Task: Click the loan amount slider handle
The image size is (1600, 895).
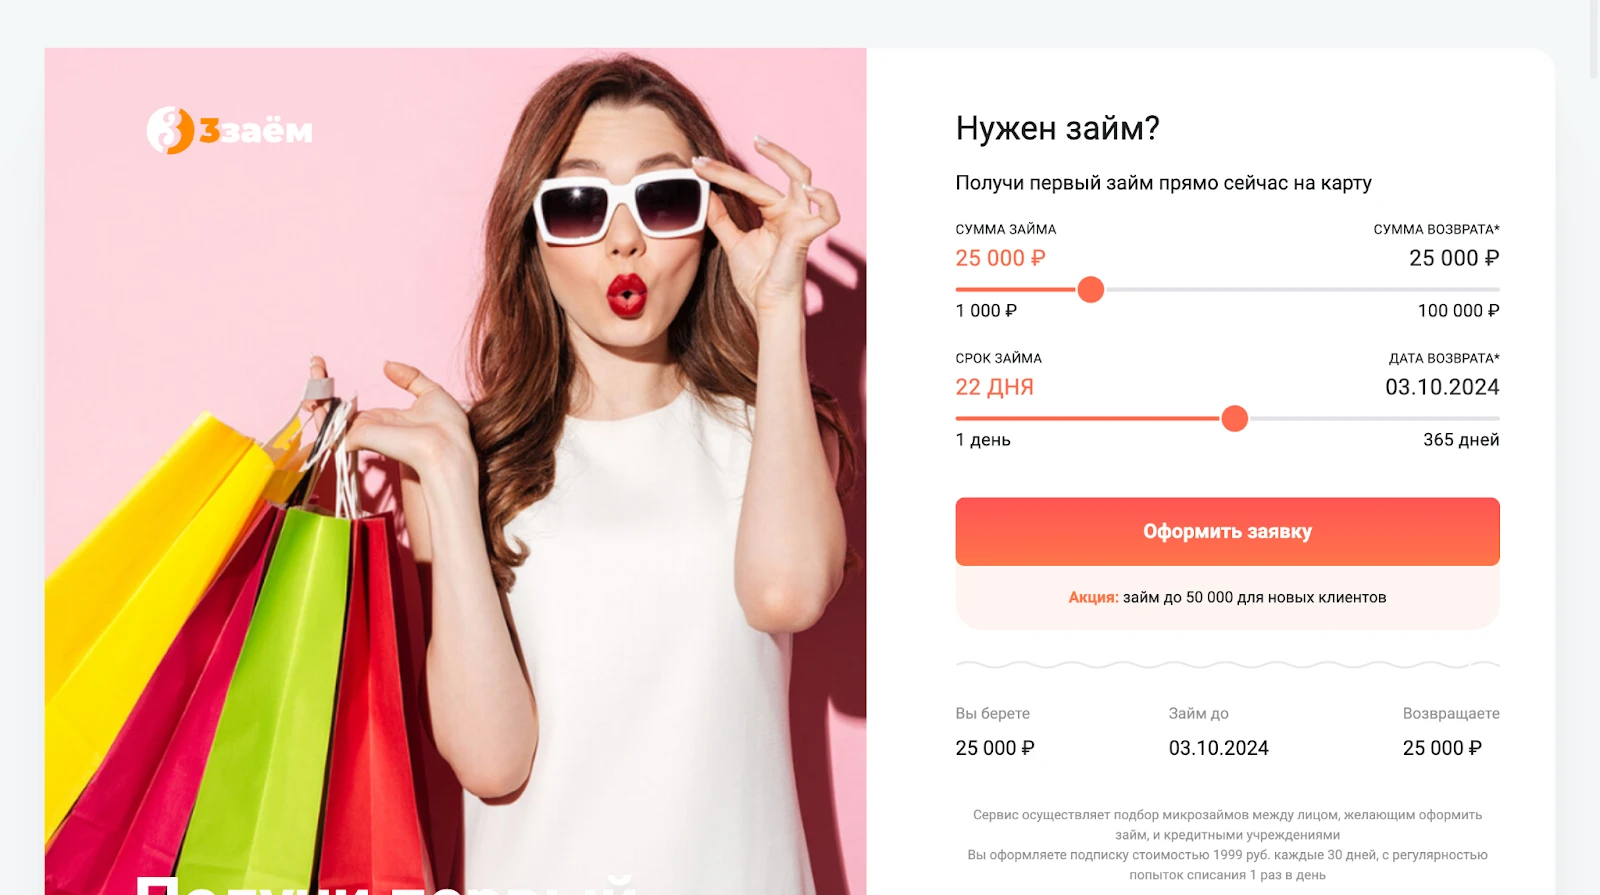Action: pyautogui.click(x=1091, y=290)
